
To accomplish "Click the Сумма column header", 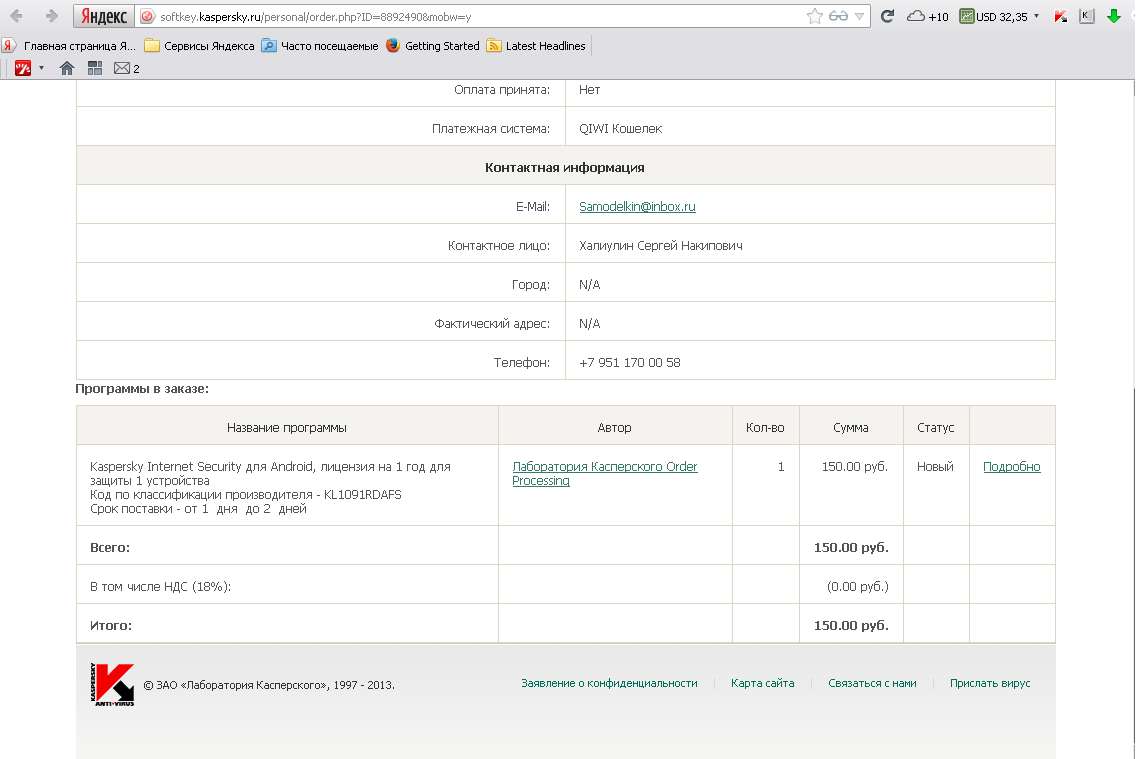I will pyautogui.click(x=851, y=428).
